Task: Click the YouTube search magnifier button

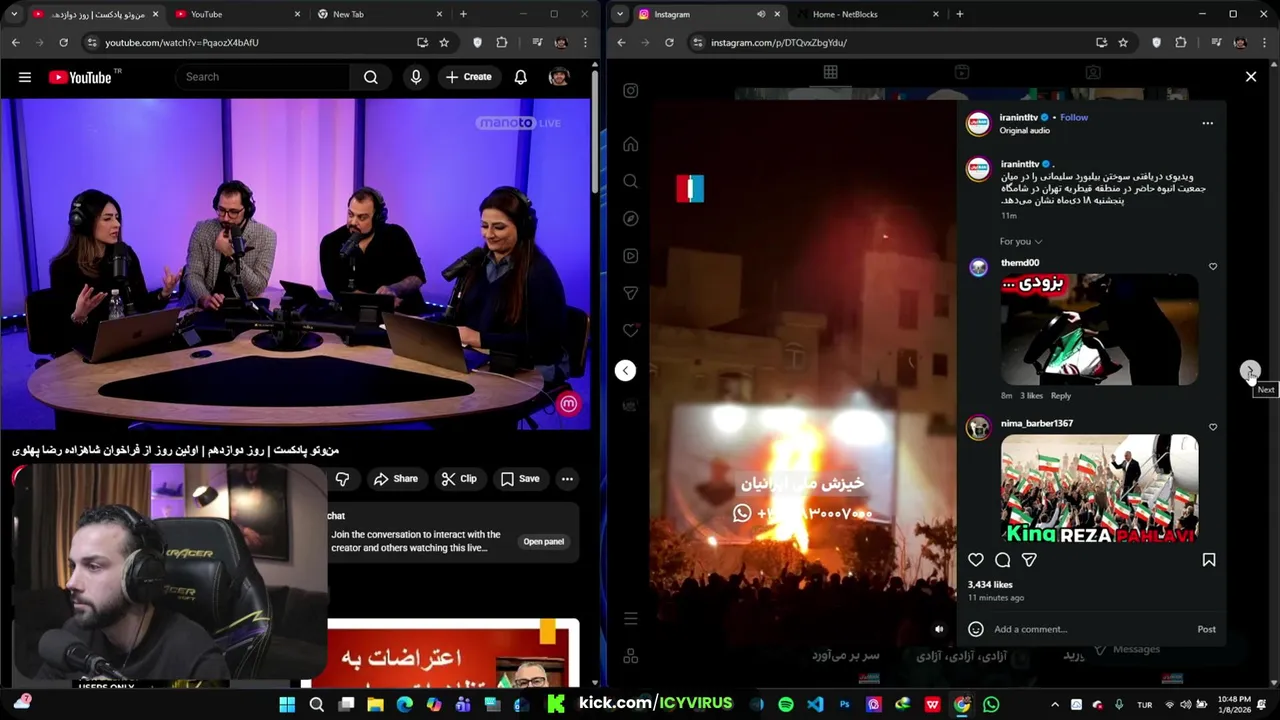Action: point(371,77)
